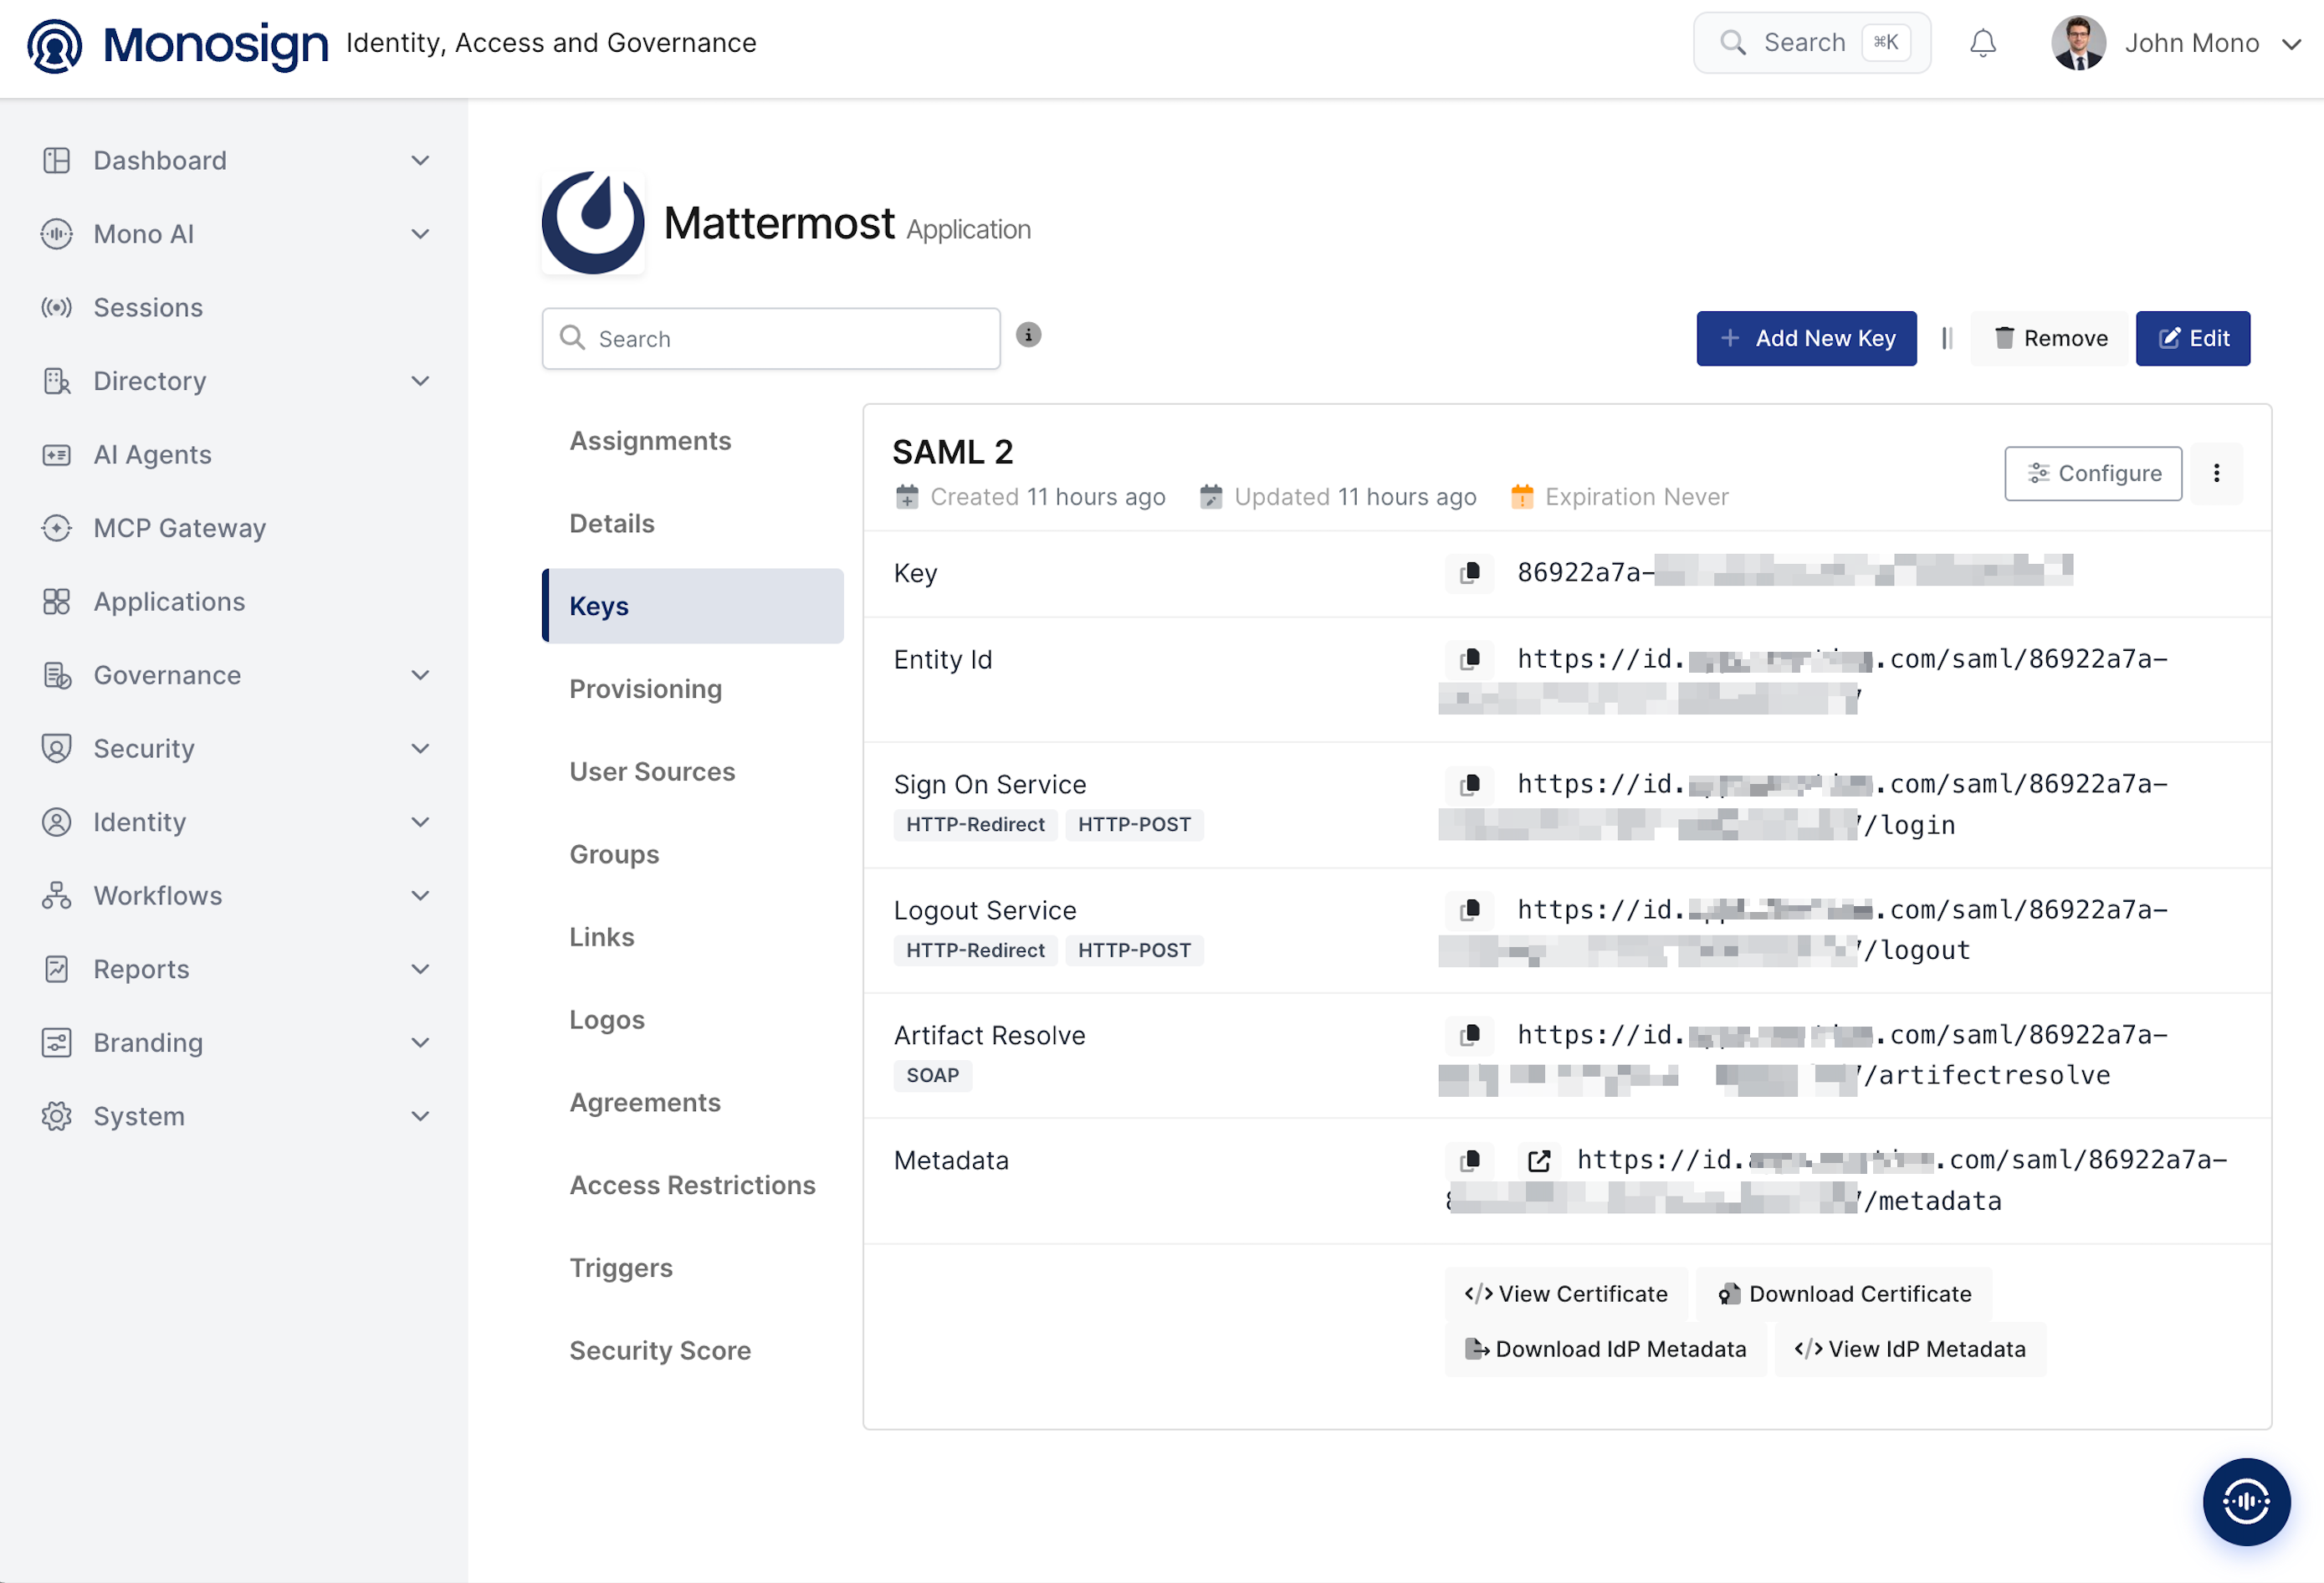The height and width of the screenshot is (1583, 2324).
Task: Copy the Sign On Service URL
Action: click(x=1470, y=784)
